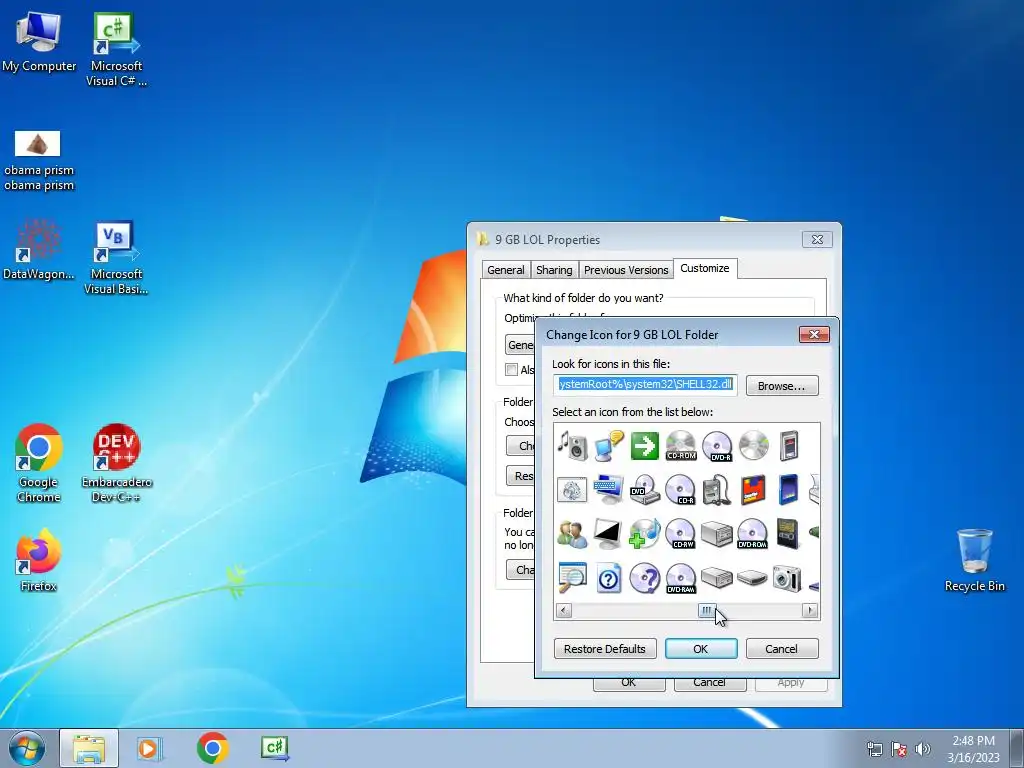This screenshot has height=768, width=1024.
Task: Select the My Computer desktop icon
Action: [39, 40]
